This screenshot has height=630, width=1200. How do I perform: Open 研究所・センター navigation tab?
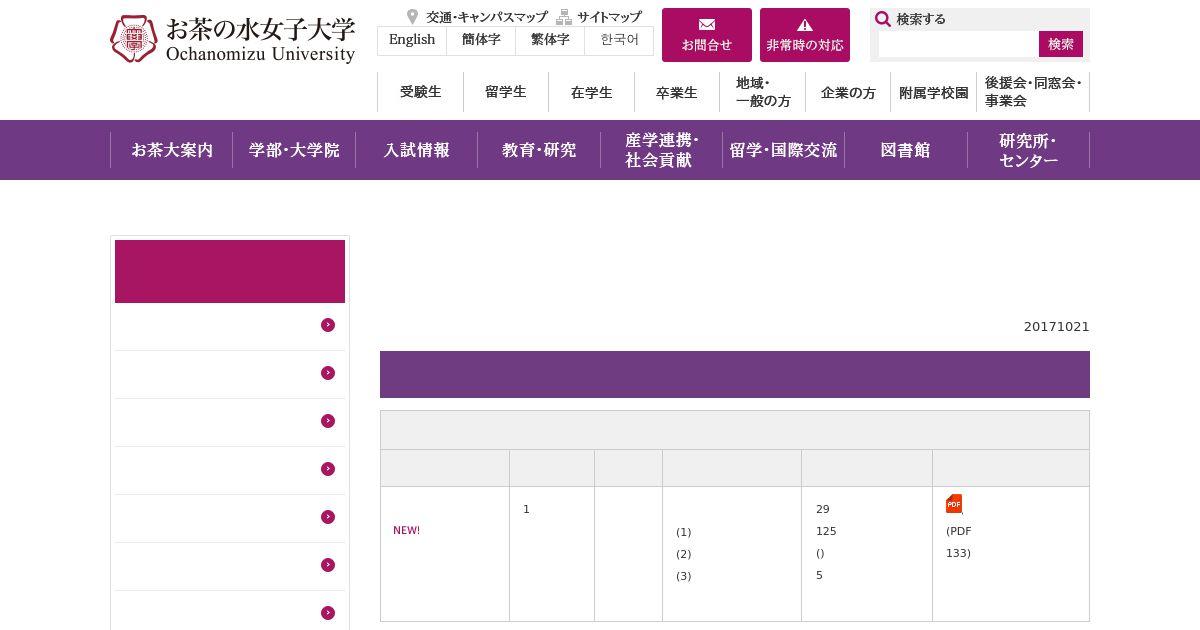1028,150
